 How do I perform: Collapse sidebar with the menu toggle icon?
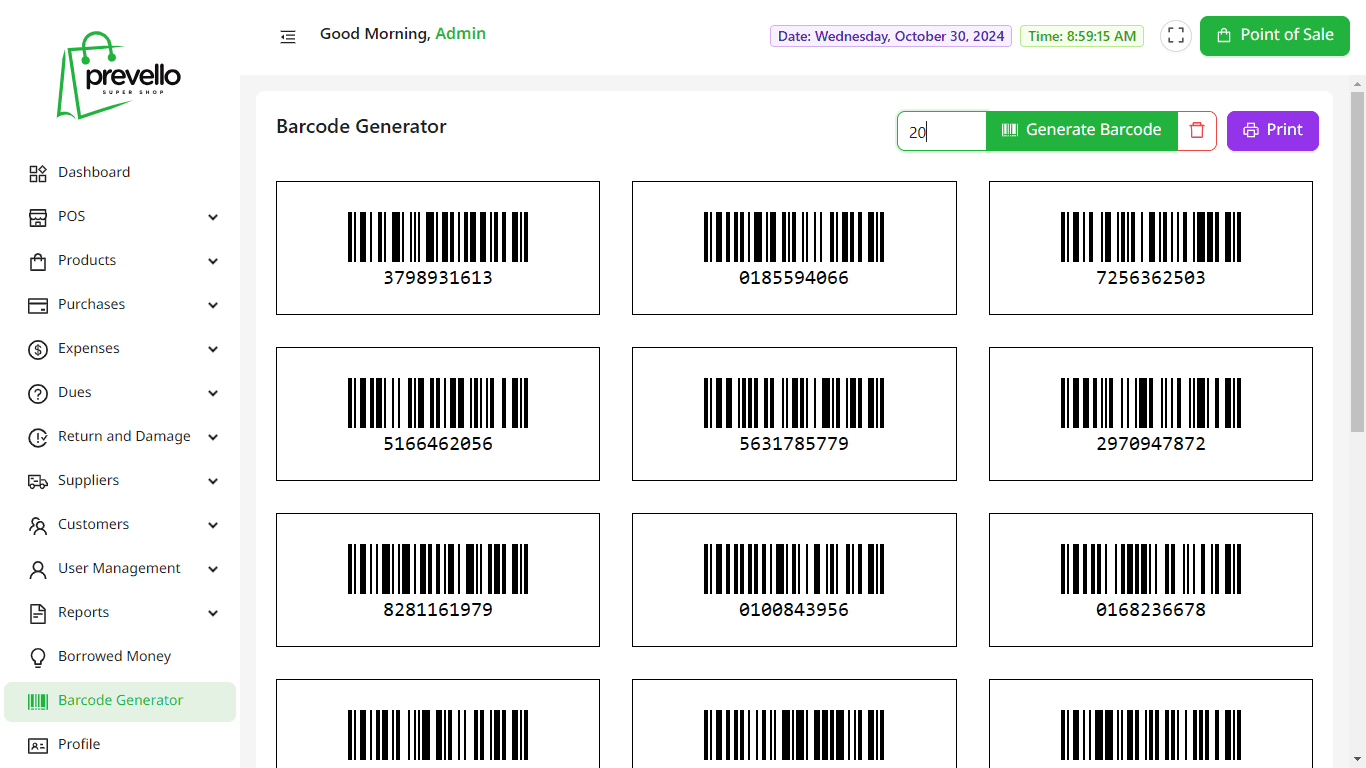(x=288, y=37)
